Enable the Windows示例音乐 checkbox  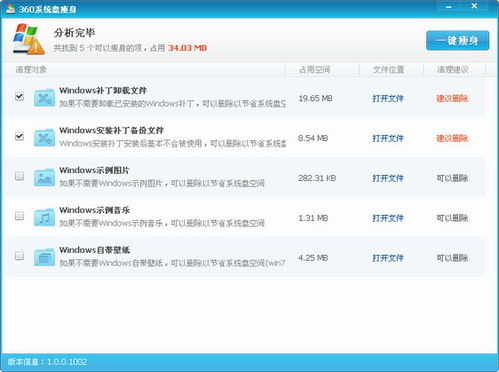(19, 216)
